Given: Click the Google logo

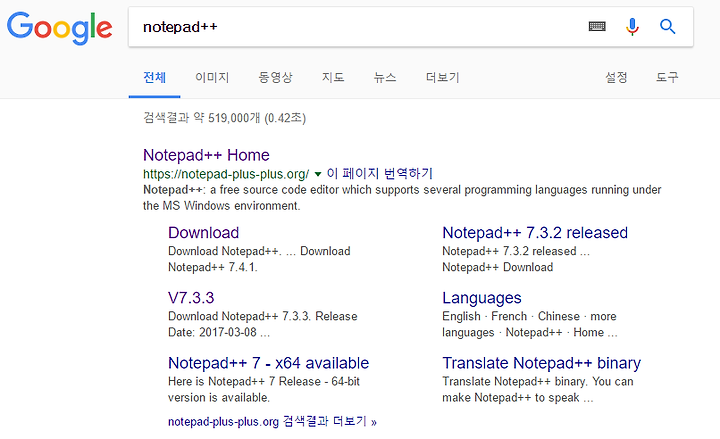Looking at the screenshot, I should click(x=59, y=28).
